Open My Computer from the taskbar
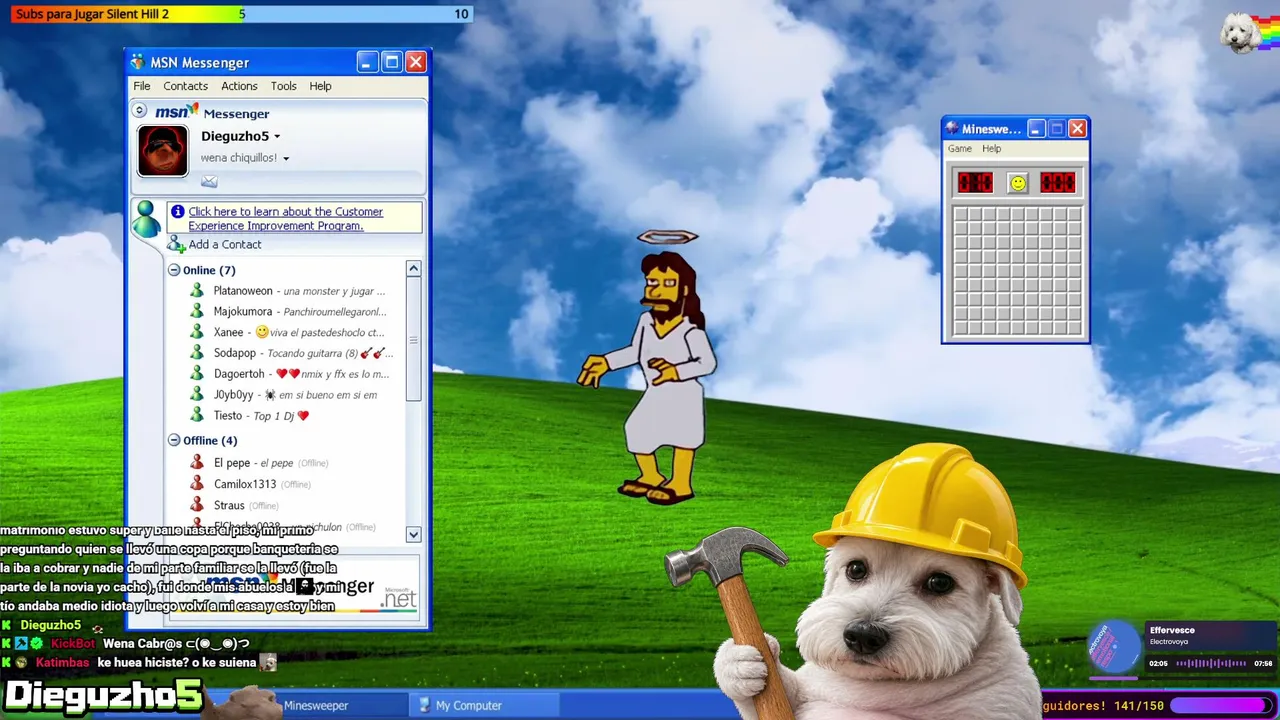Image resolution: width=1280 pixels, height=720 pixels. [486, 705]
